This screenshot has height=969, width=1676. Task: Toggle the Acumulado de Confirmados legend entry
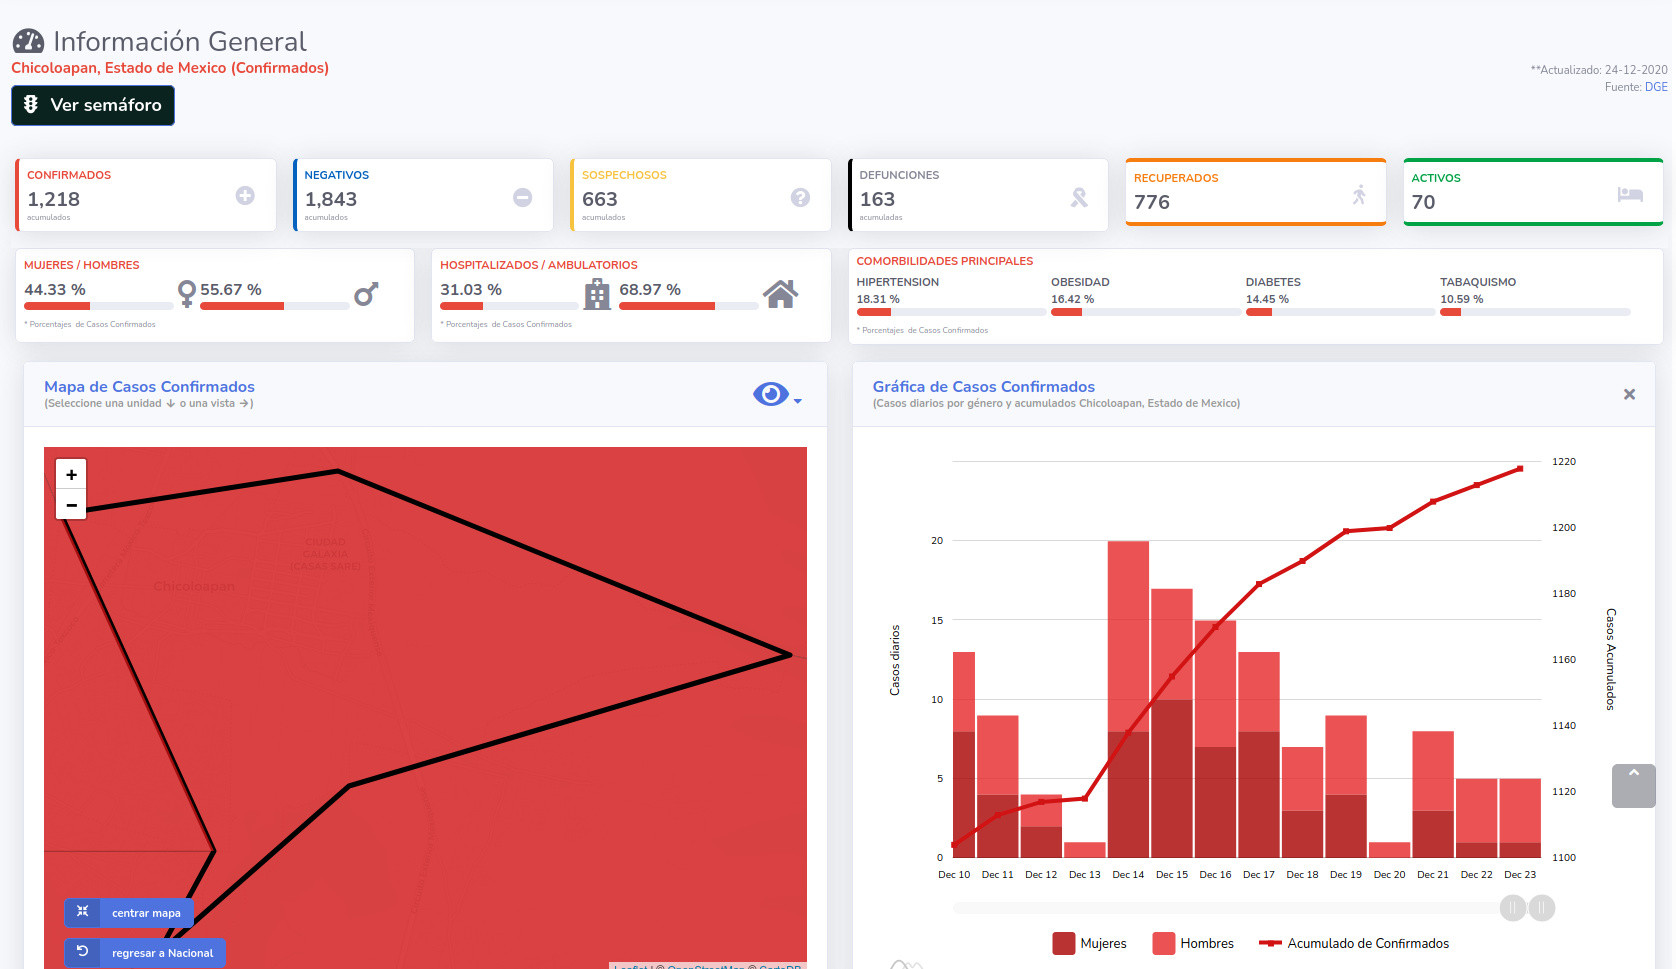(x=1354, y=943)
